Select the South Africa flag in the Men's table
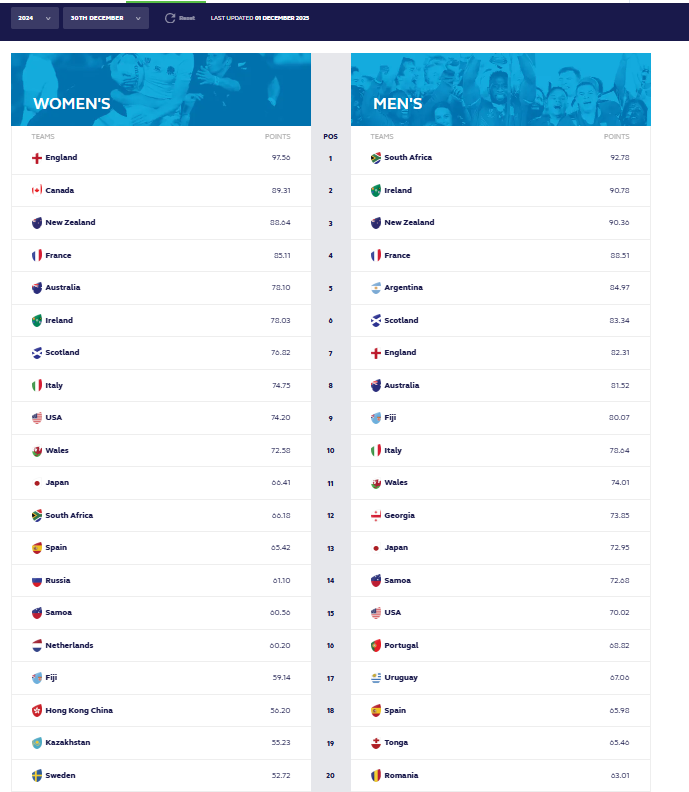Screen dimensions: 689x792 [x=376, y=158]
